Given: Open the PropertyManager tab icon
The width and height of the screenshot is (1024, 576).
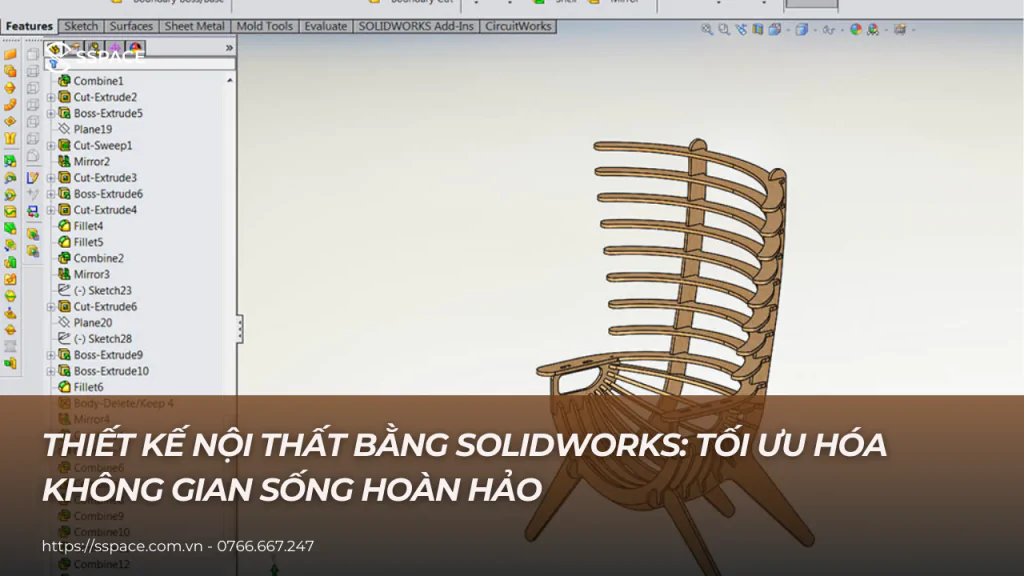Looking at the screenshot, I should coord(74,48).
